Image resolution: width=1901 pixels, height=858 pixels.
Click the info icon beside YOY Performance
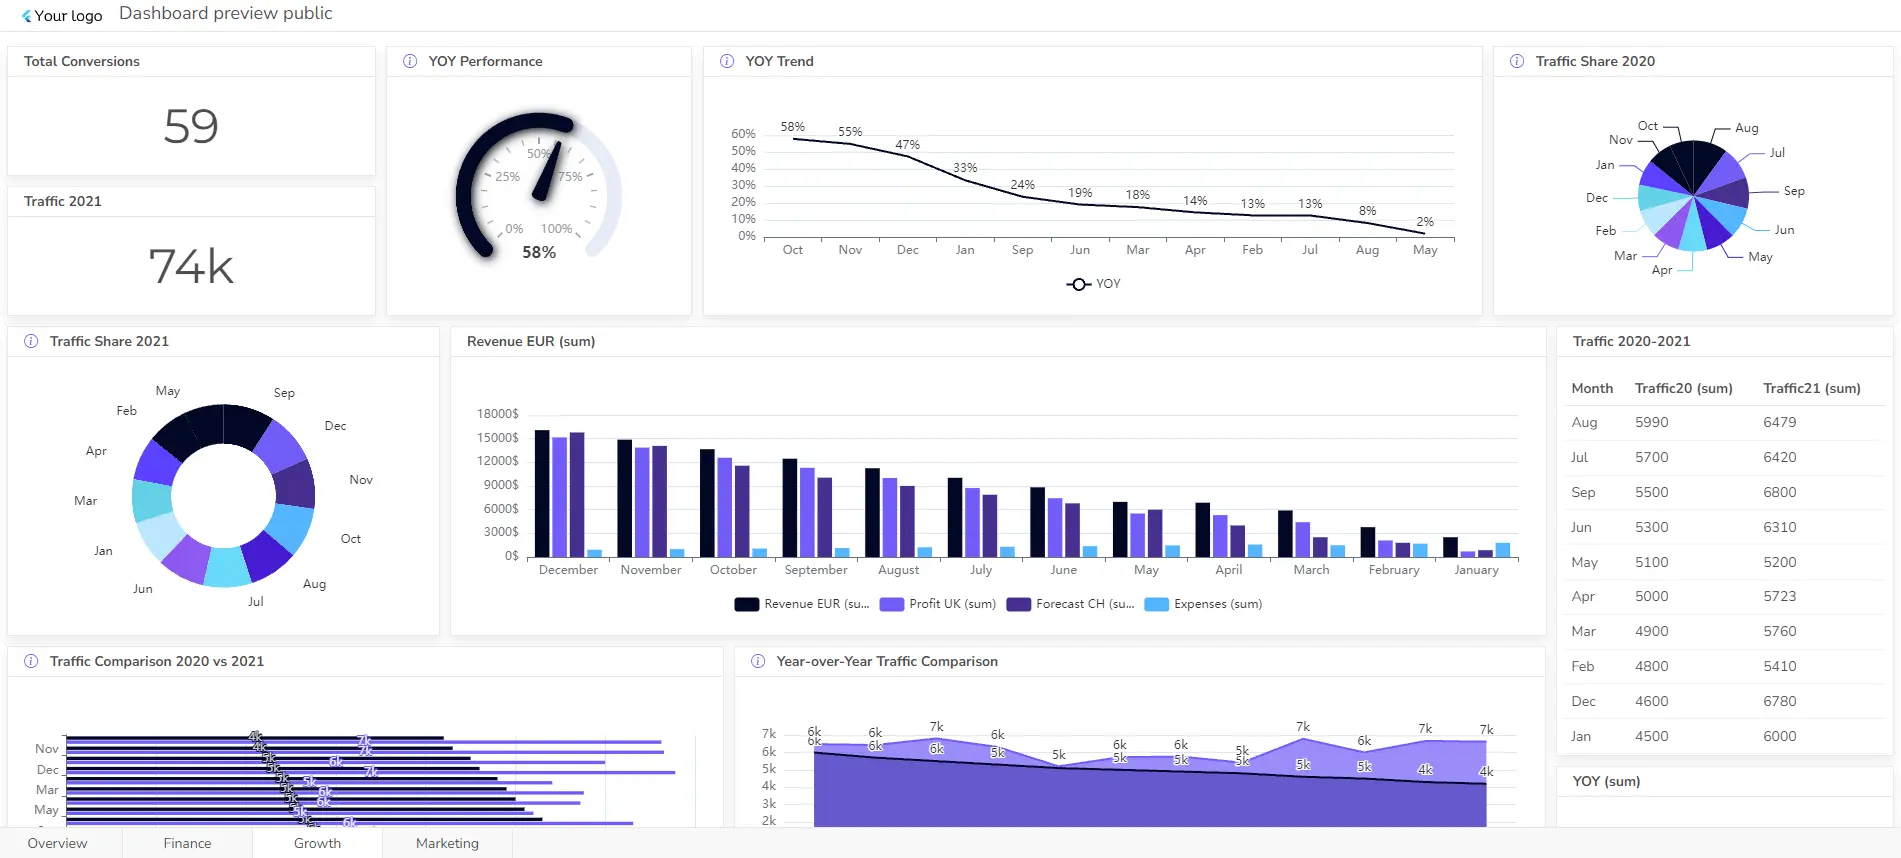click(410, 61)
